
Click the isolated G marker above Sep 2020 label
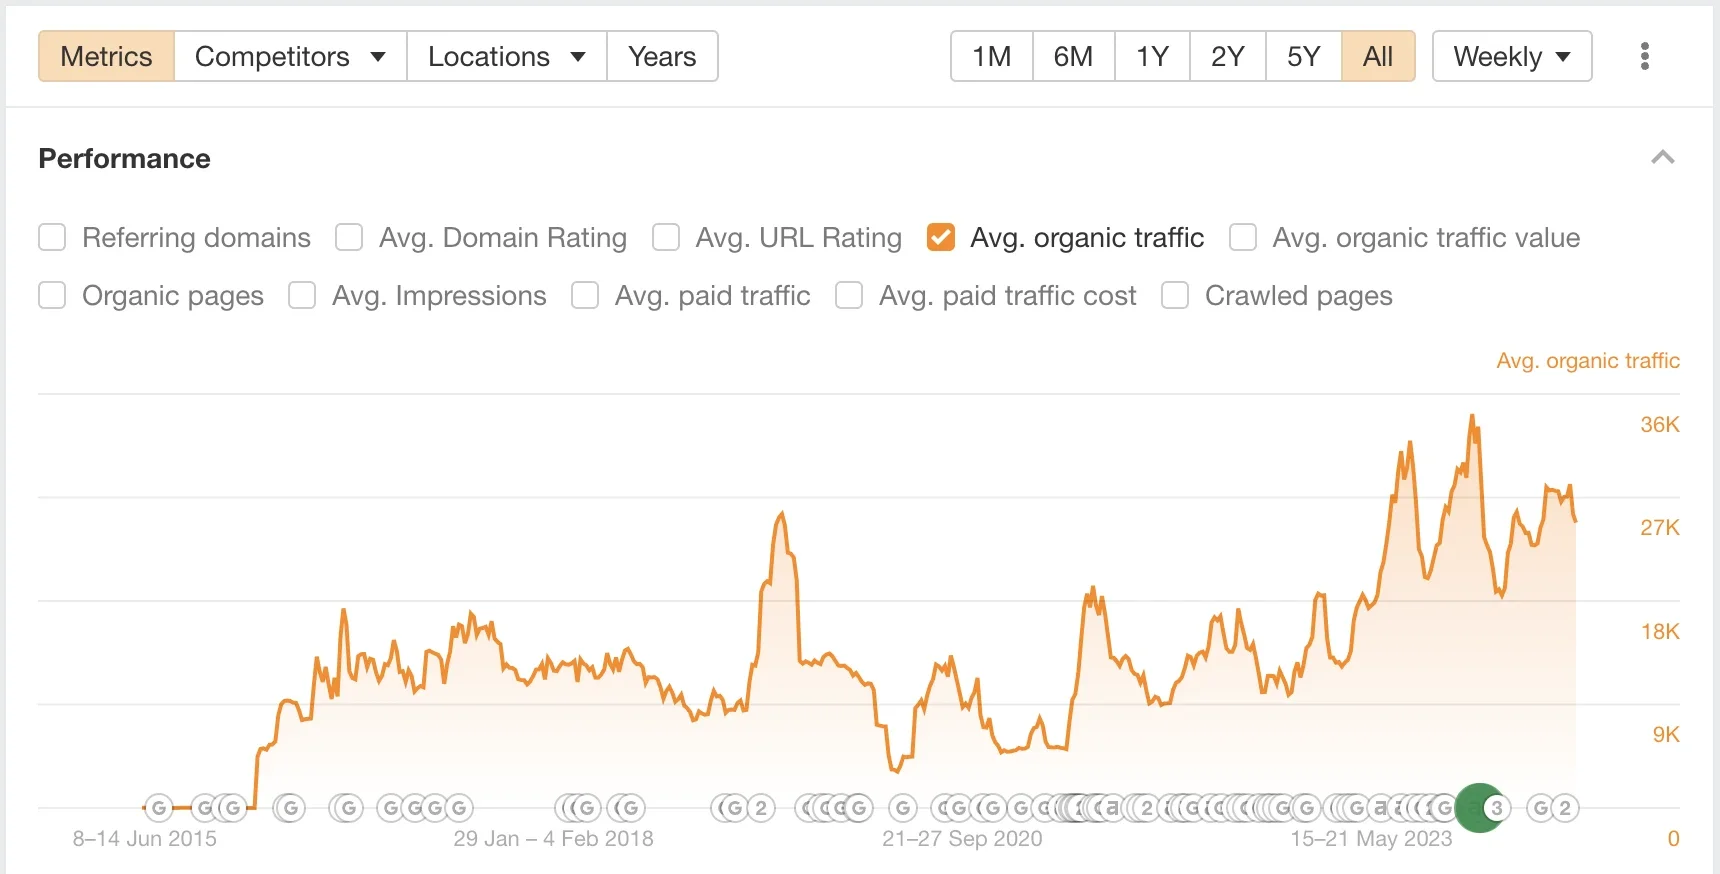[902, 808]
